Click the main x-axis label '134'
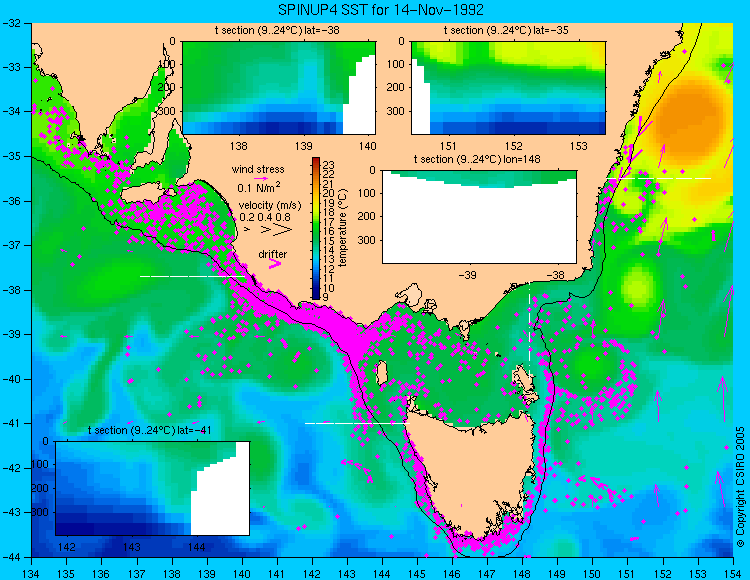750x580 pixels. [32, 573]
